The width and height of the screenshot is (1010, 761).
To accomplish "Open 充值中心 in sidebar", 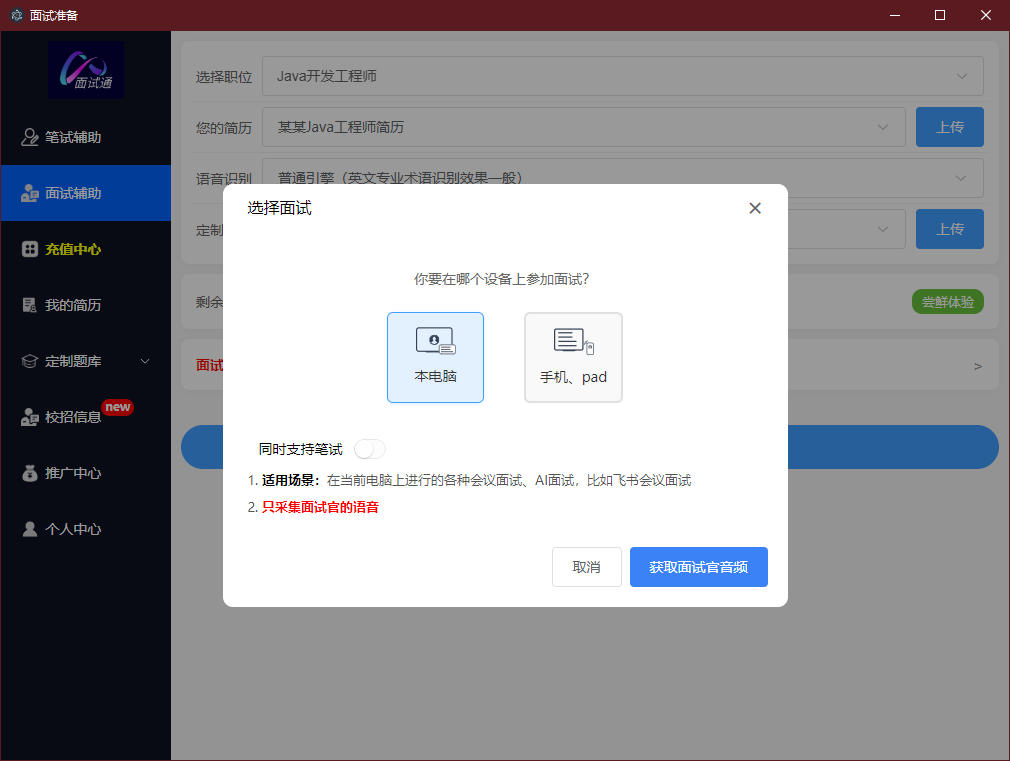I will point(86,249).
